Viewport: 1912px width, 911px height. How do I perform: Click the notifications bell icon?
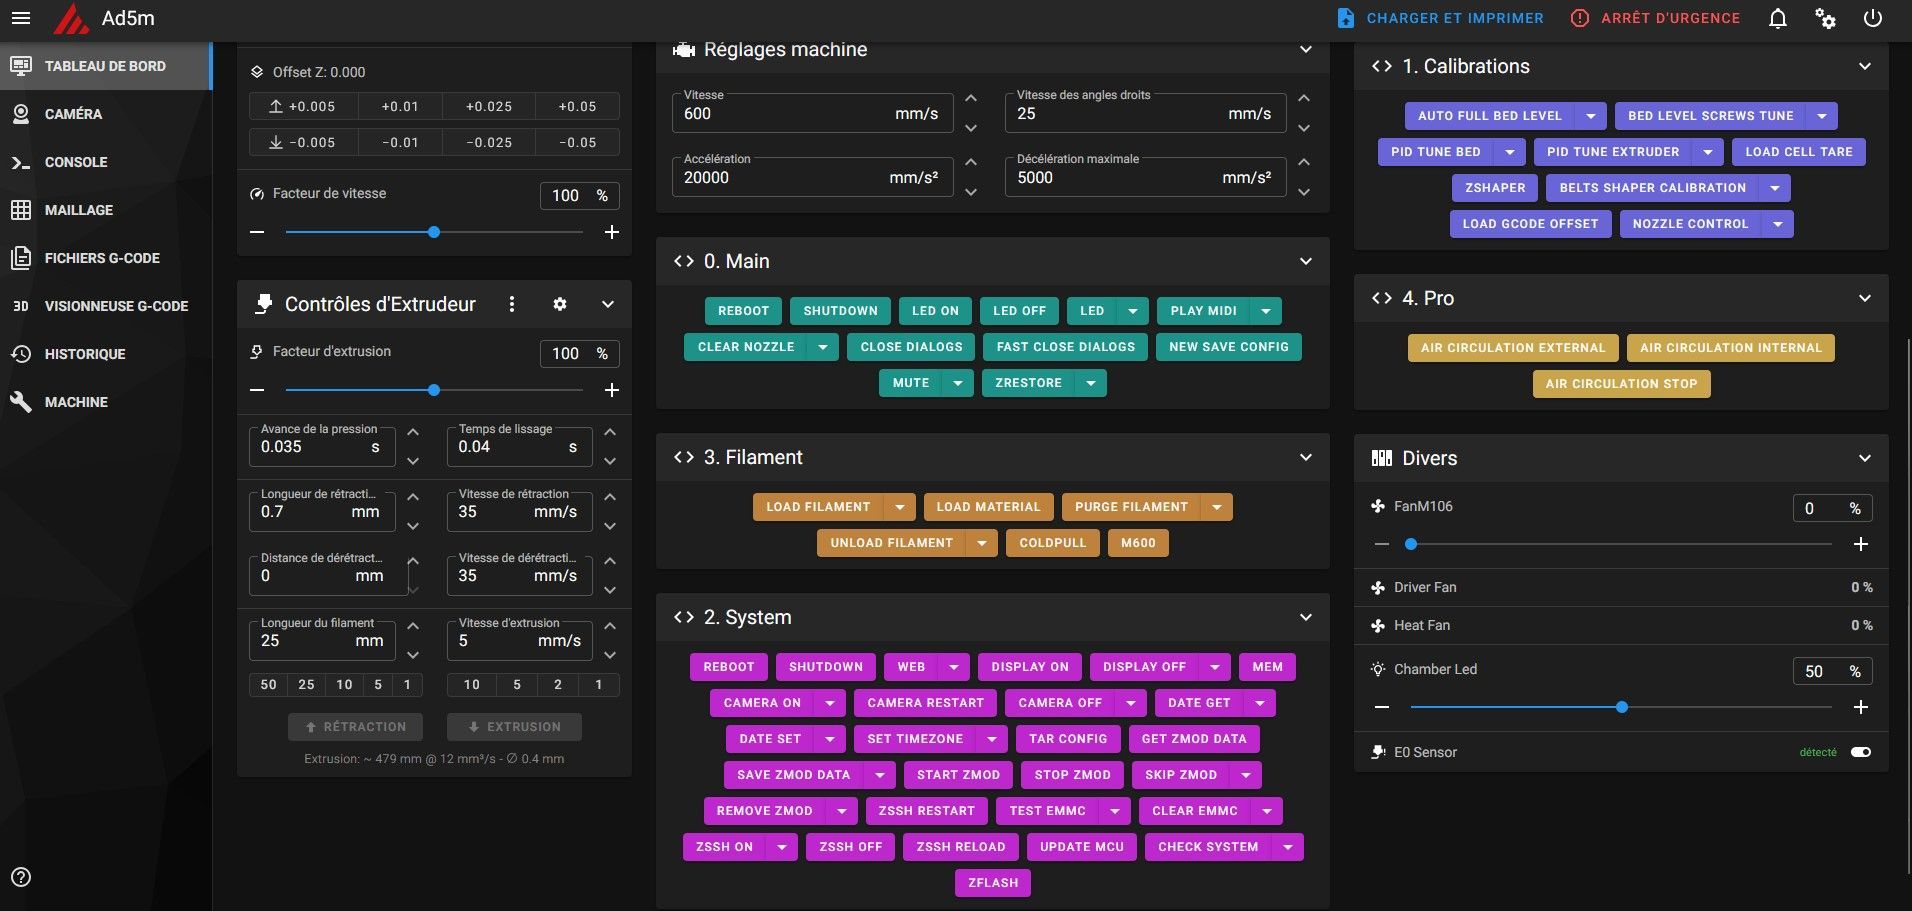(1778, 18)
